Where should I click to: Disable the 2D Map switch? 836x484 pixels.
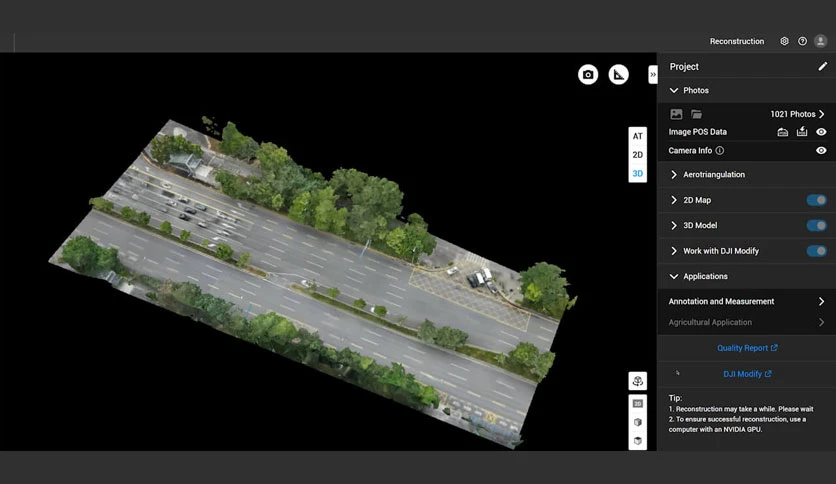(x=816, y=200)
